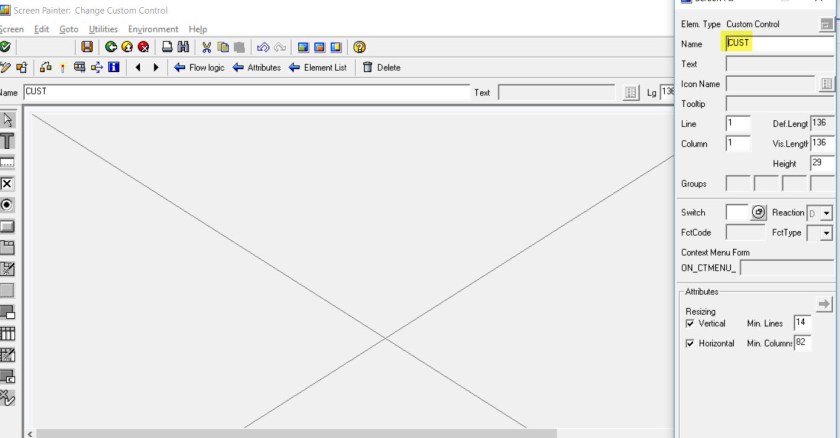Copy using the Copy icon
The image size is (840, 438).
pos(223,47)
